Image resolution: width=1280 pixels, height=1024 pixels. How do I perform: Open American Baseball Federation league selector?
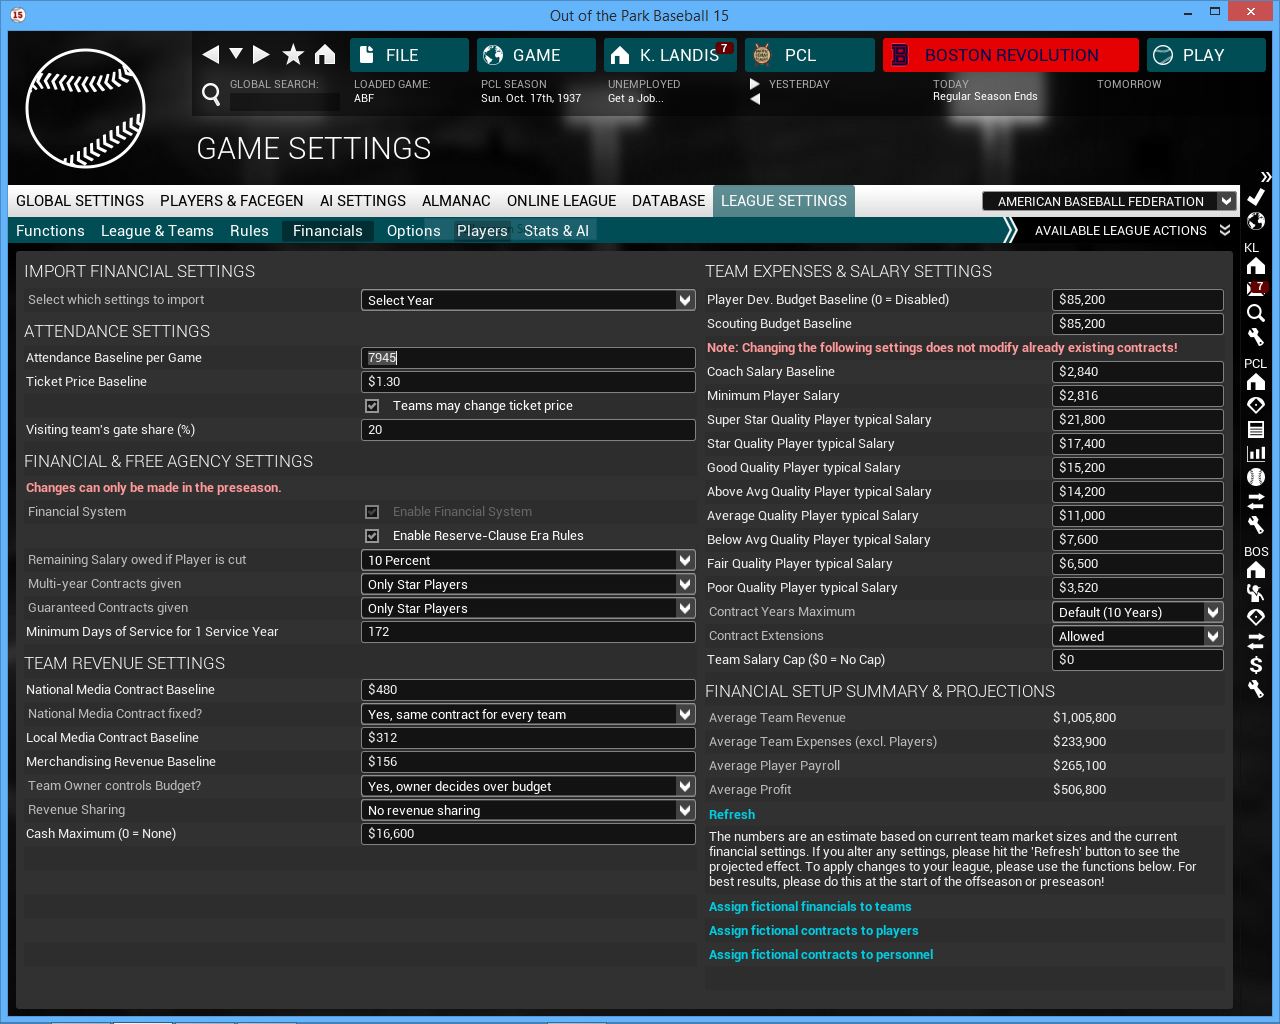pos(1109,201)
